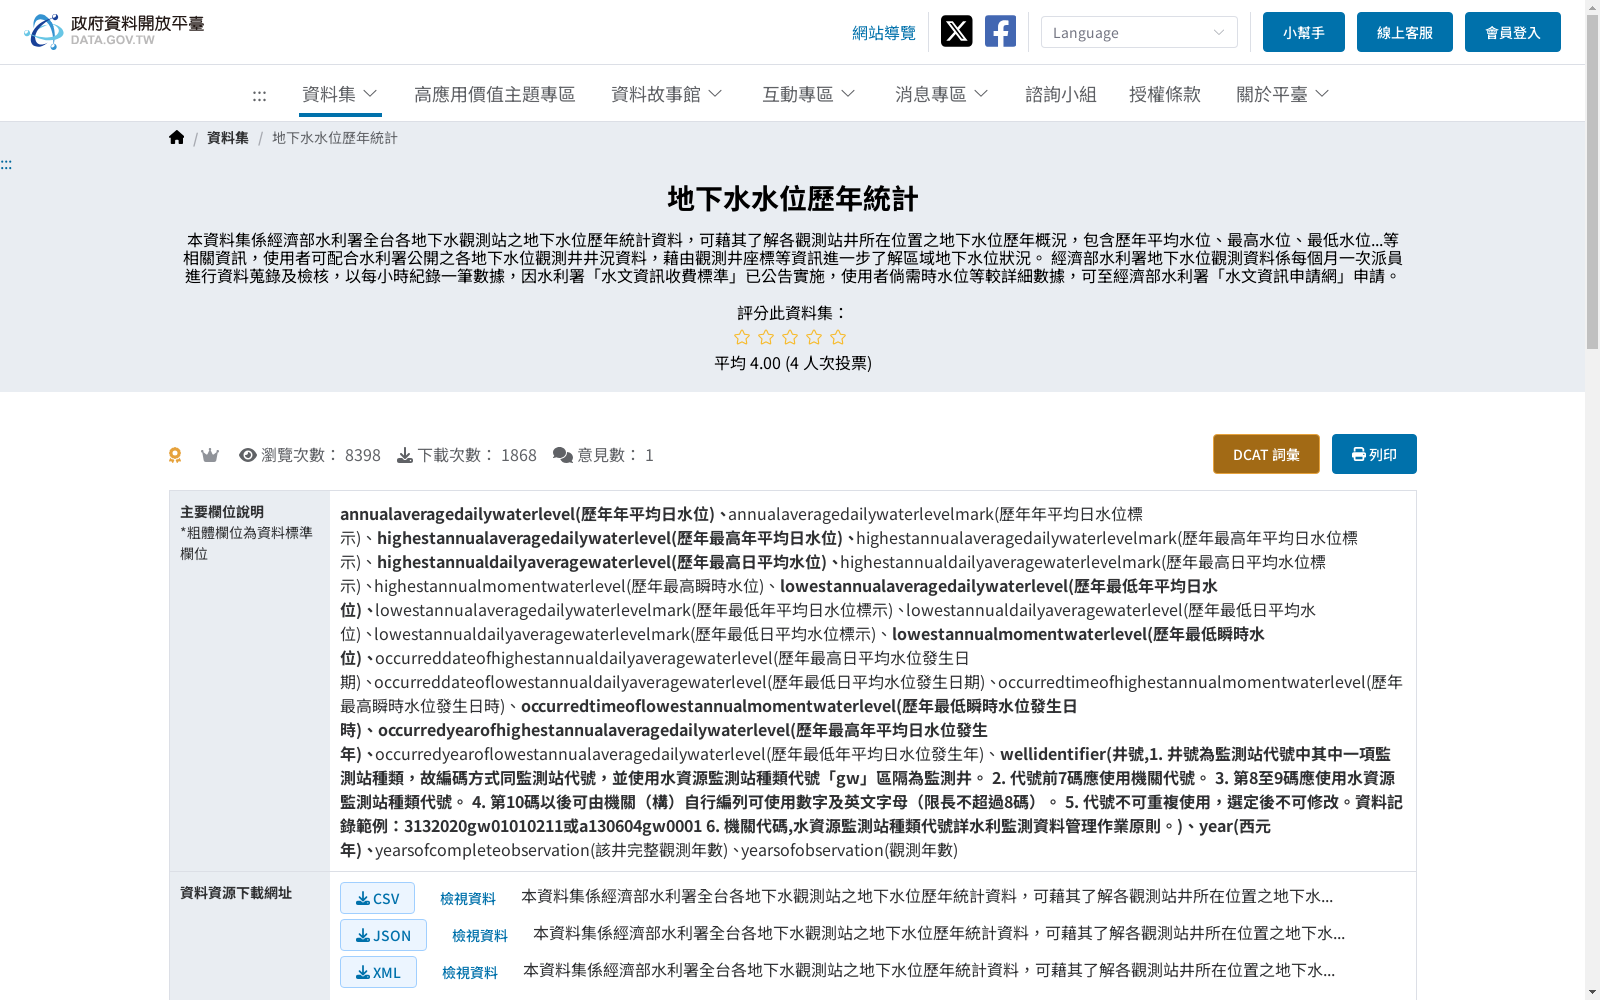Click the 線上客服 button
The height and width of the screenshot is (1000, 1600).
coord(1405,32)
